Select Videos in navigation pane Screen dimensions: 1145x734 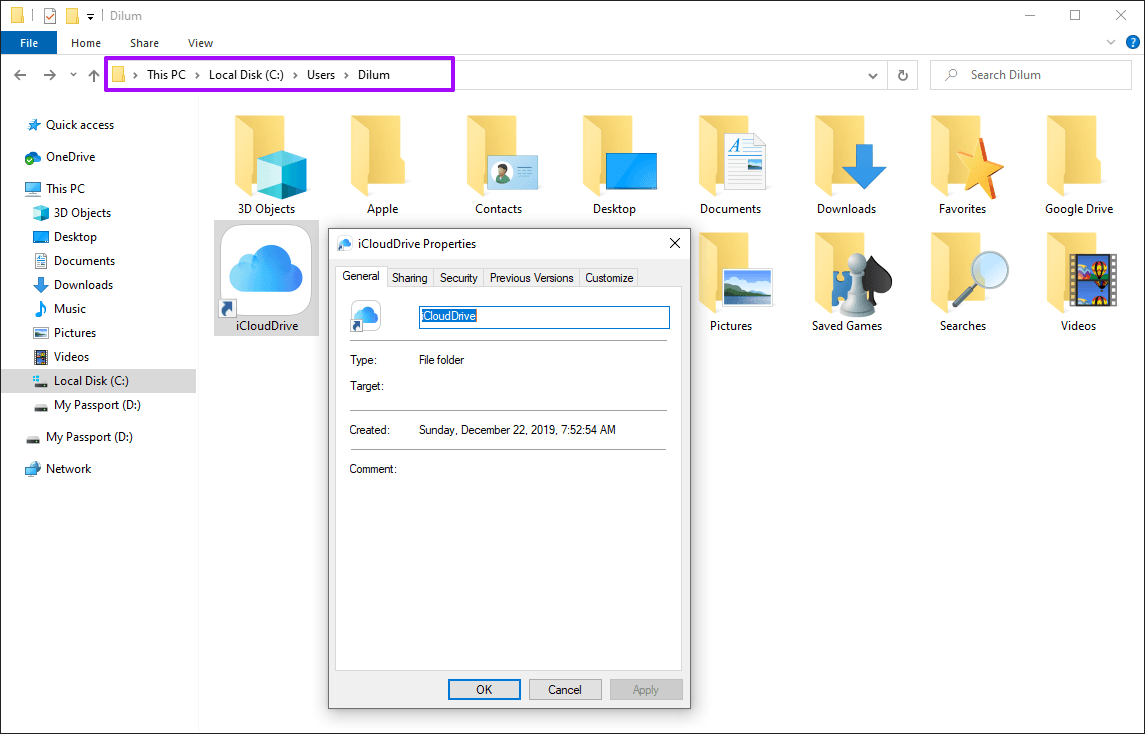[x=71, y=357]
